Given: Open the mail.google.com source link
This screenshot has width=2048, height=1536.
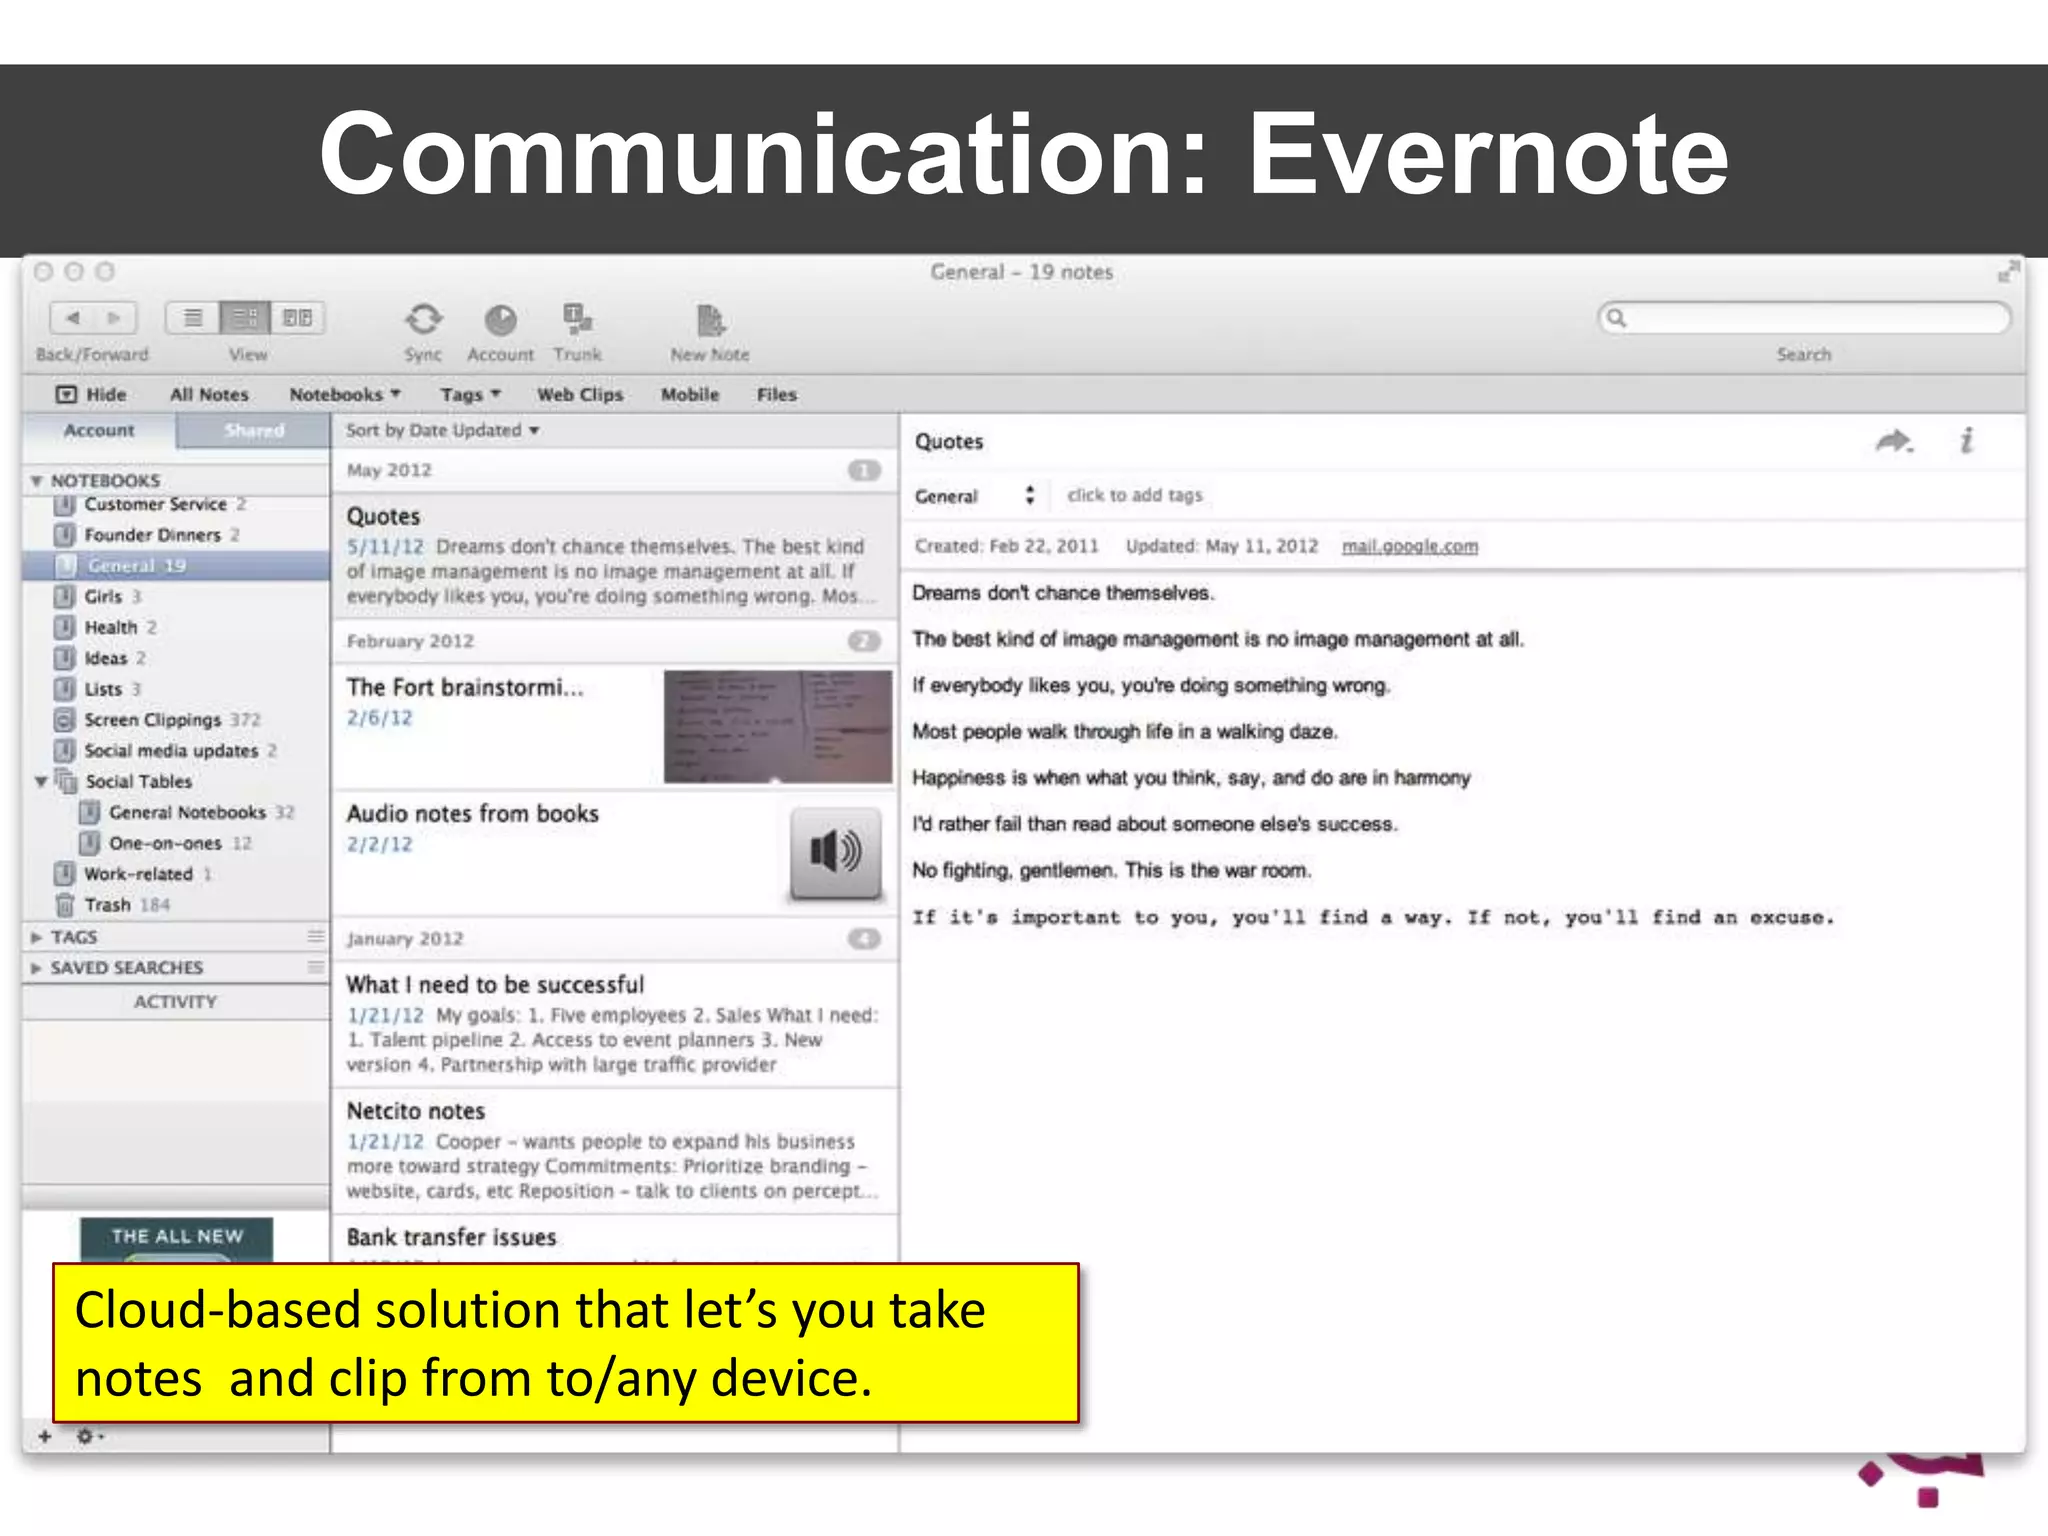Looking at the screenshot, I should click(1409, 546).
